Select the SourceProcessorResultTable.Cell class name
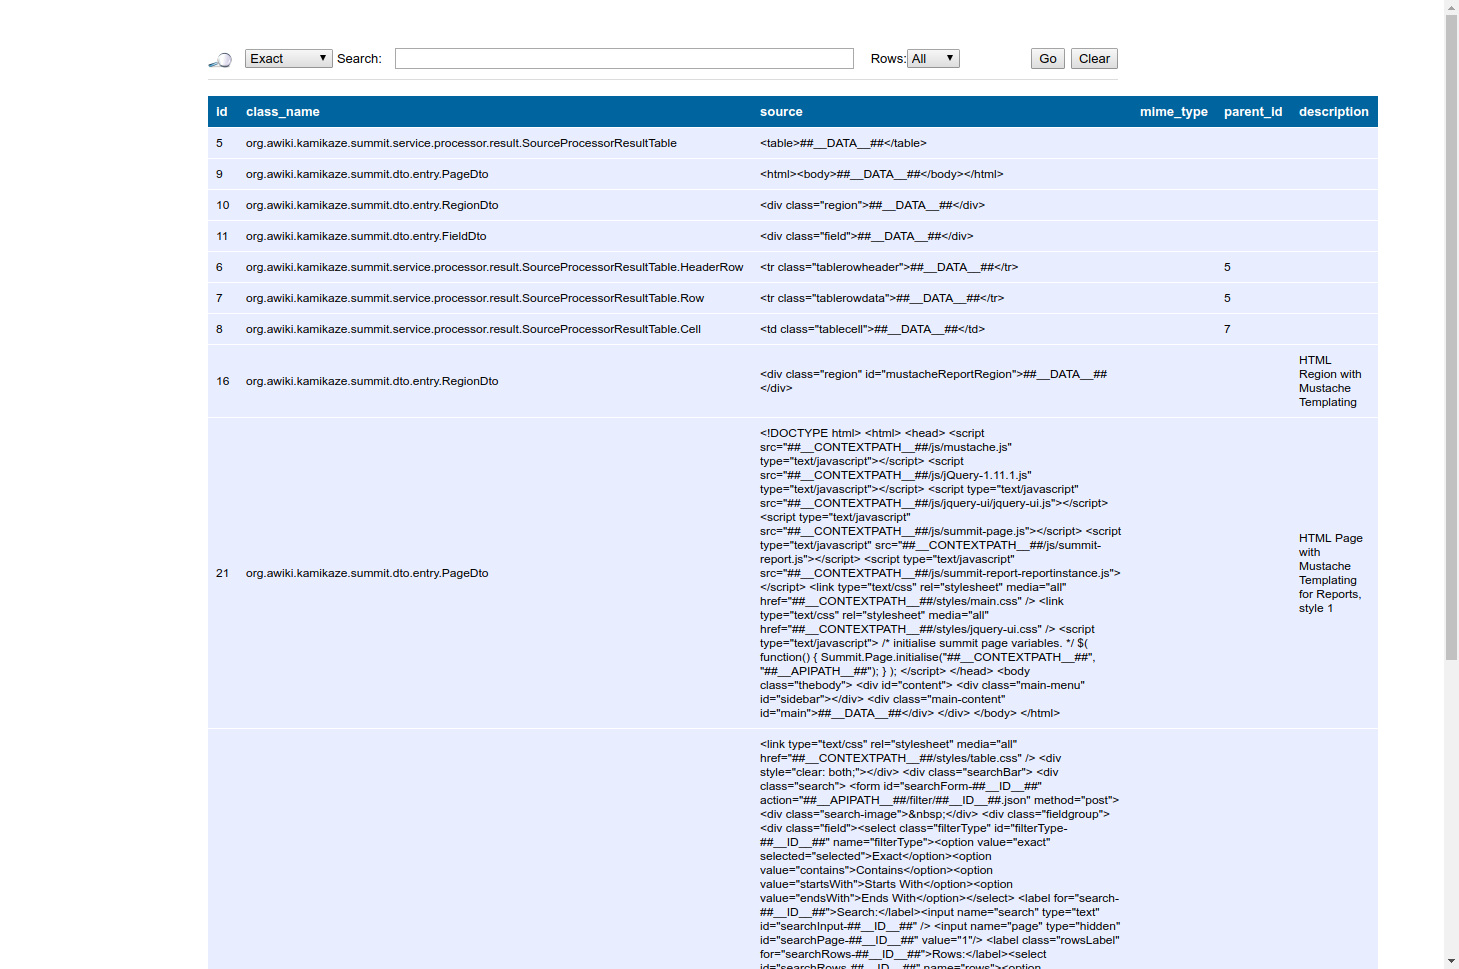 pos(473,329)
